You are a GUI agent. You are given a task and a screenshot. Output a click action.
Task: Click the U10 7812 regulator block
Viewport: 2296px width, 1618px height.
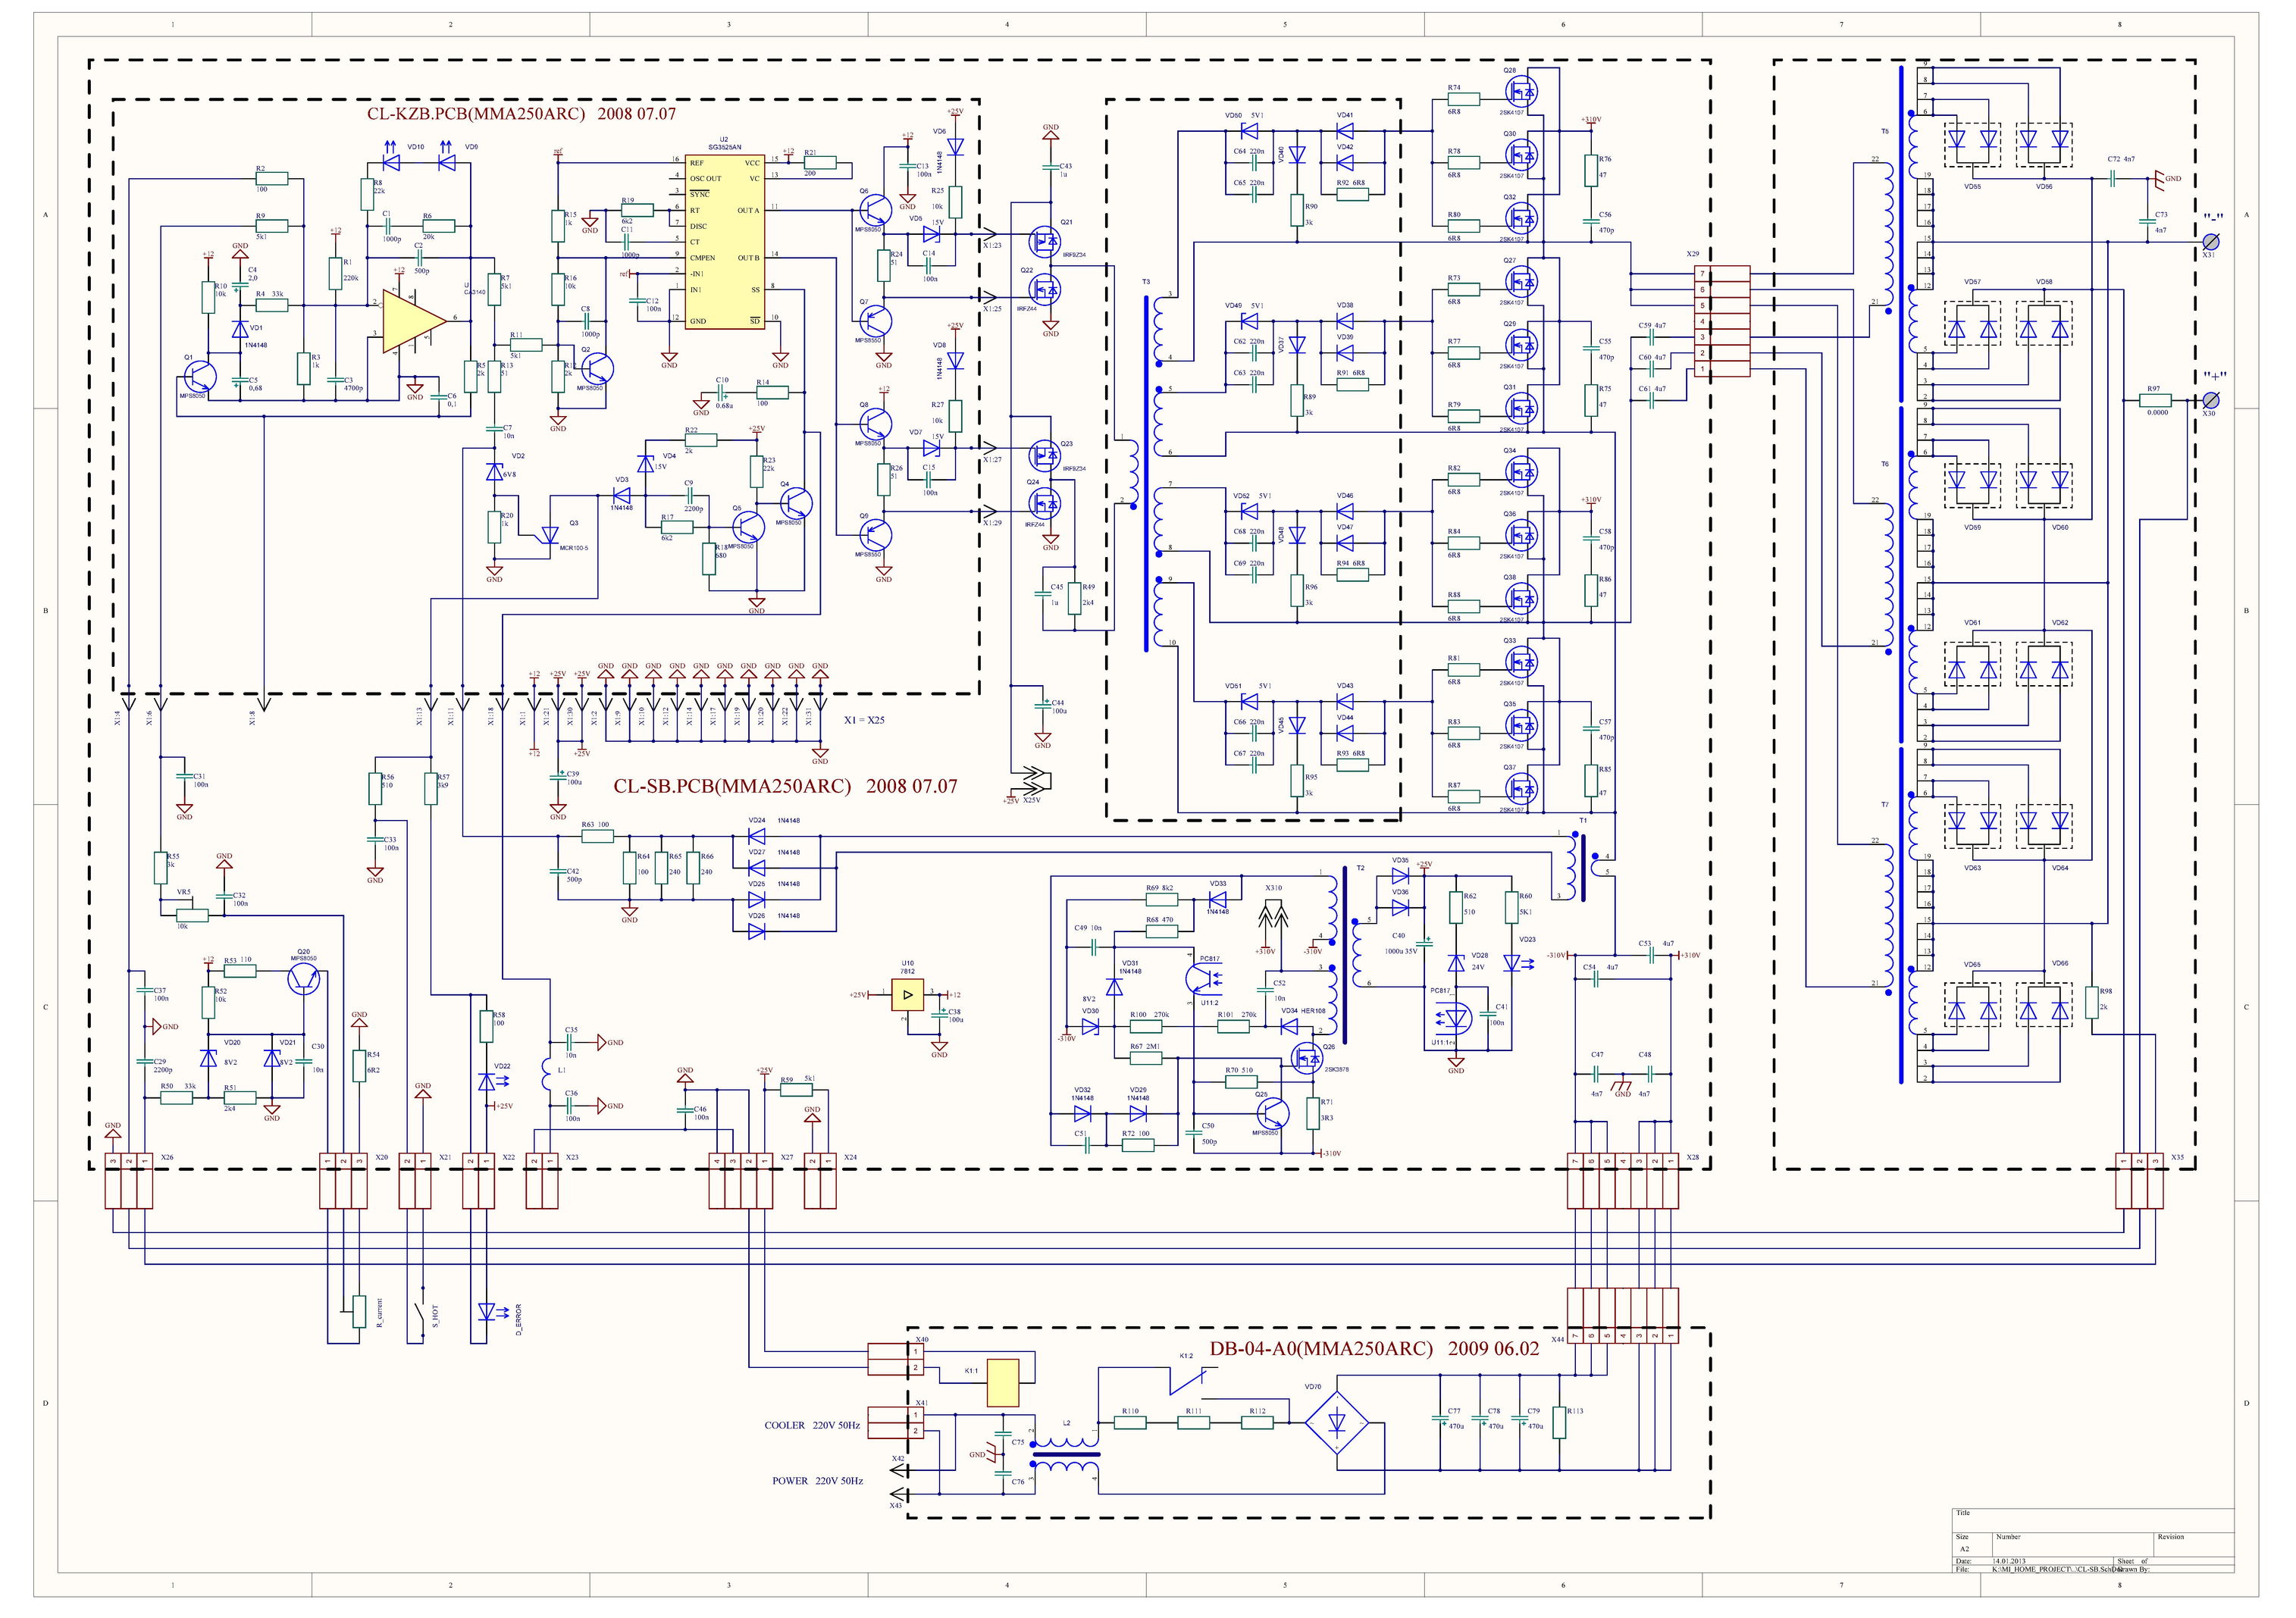[x=907, y=995]
